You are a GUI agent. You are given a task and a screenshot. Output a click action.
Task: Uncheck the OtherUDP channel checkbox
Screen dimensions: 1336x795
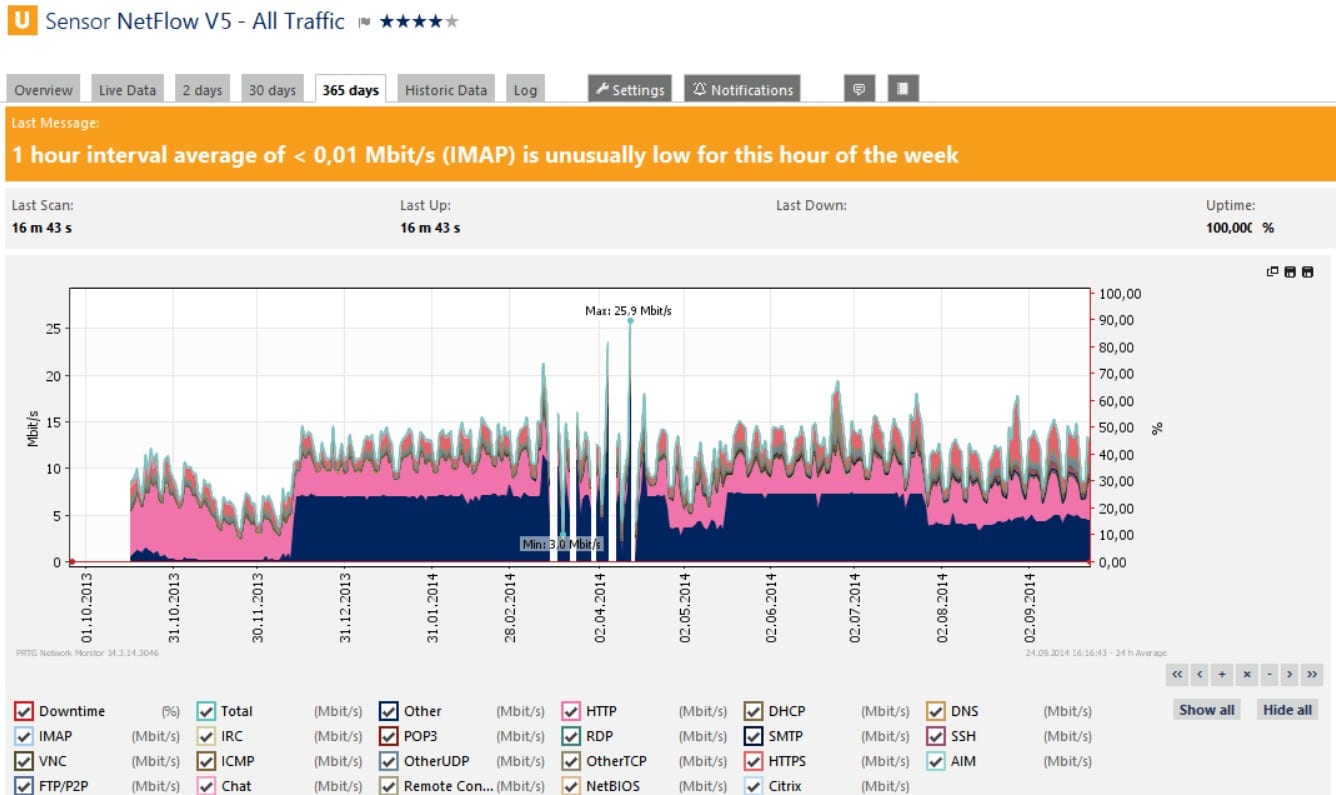tap(389, 761)
